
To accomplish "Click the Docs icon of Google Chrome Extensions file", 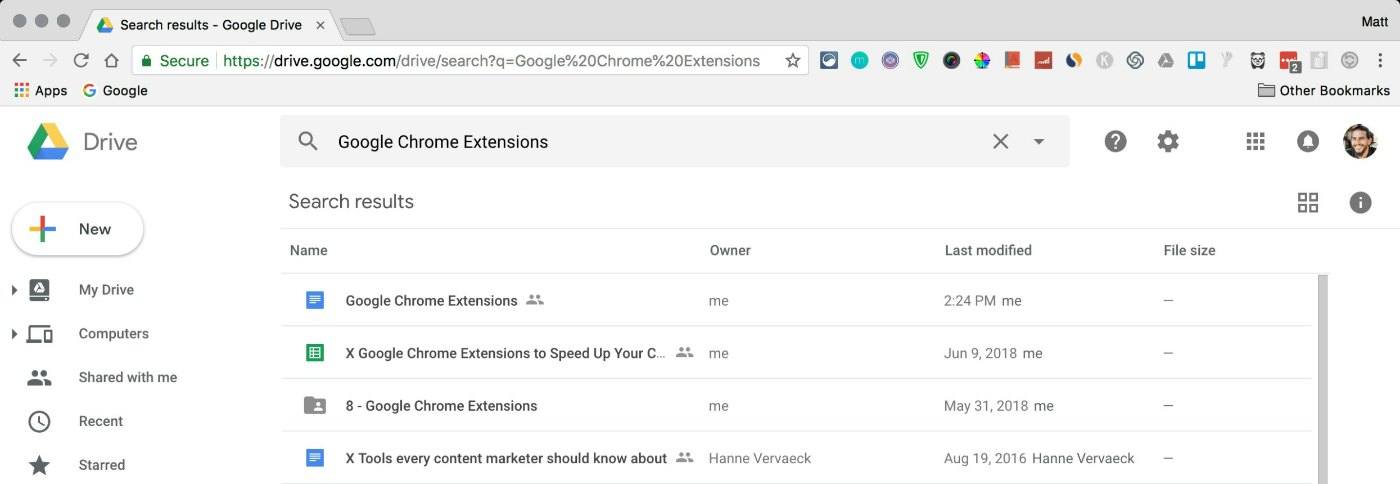I will [315, 300].
